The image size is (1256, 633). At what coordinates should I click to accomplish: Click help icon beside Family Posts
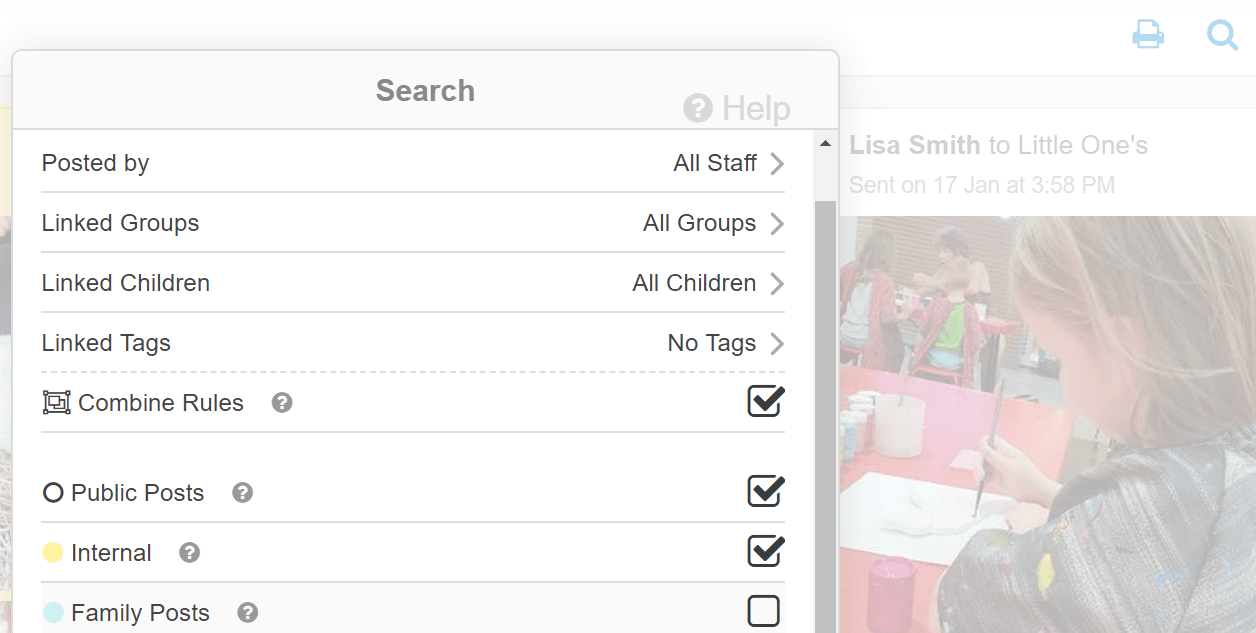point(248,613)
